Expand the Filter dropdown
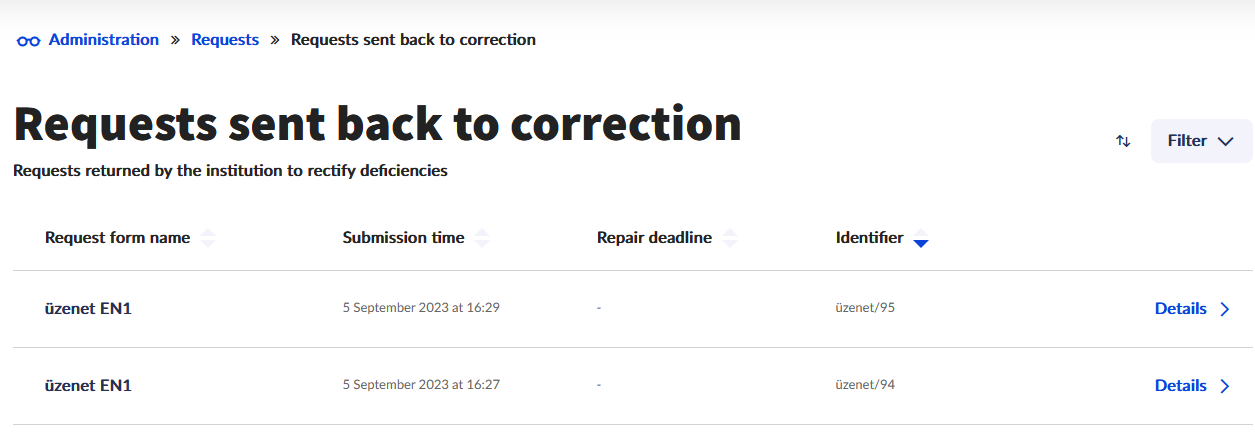Image resolution: width=1255 pixels, height=432 pixels. 1201,141
